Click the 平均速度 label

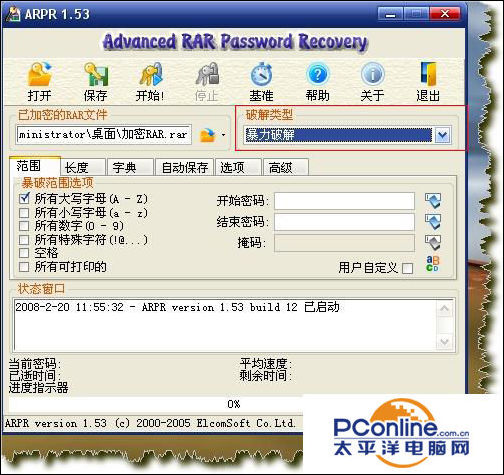coord(265,363)
